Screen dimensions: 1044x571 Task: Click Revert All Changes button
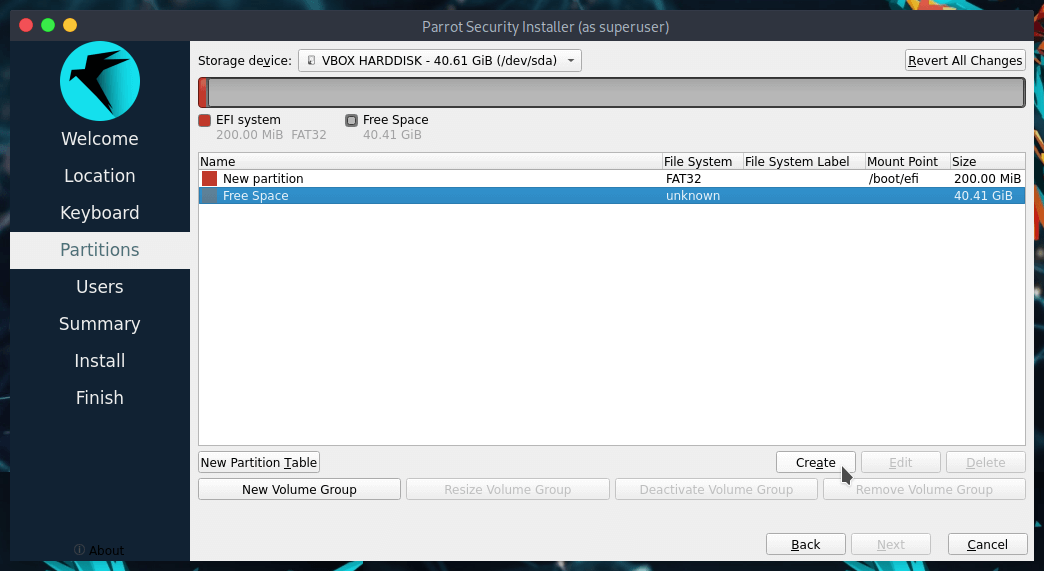(964, 60)
